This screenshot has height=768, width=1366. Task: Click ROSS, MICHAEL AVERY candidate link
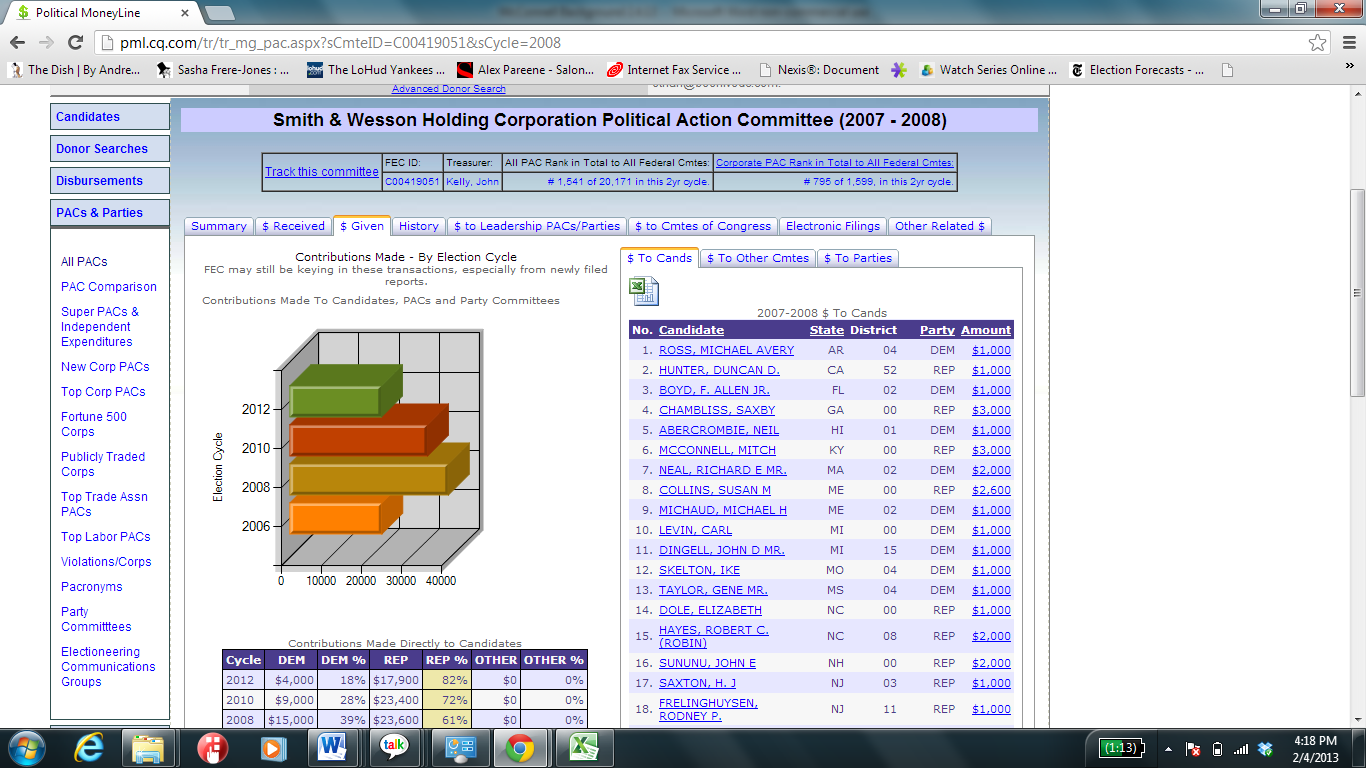(726, 350)
